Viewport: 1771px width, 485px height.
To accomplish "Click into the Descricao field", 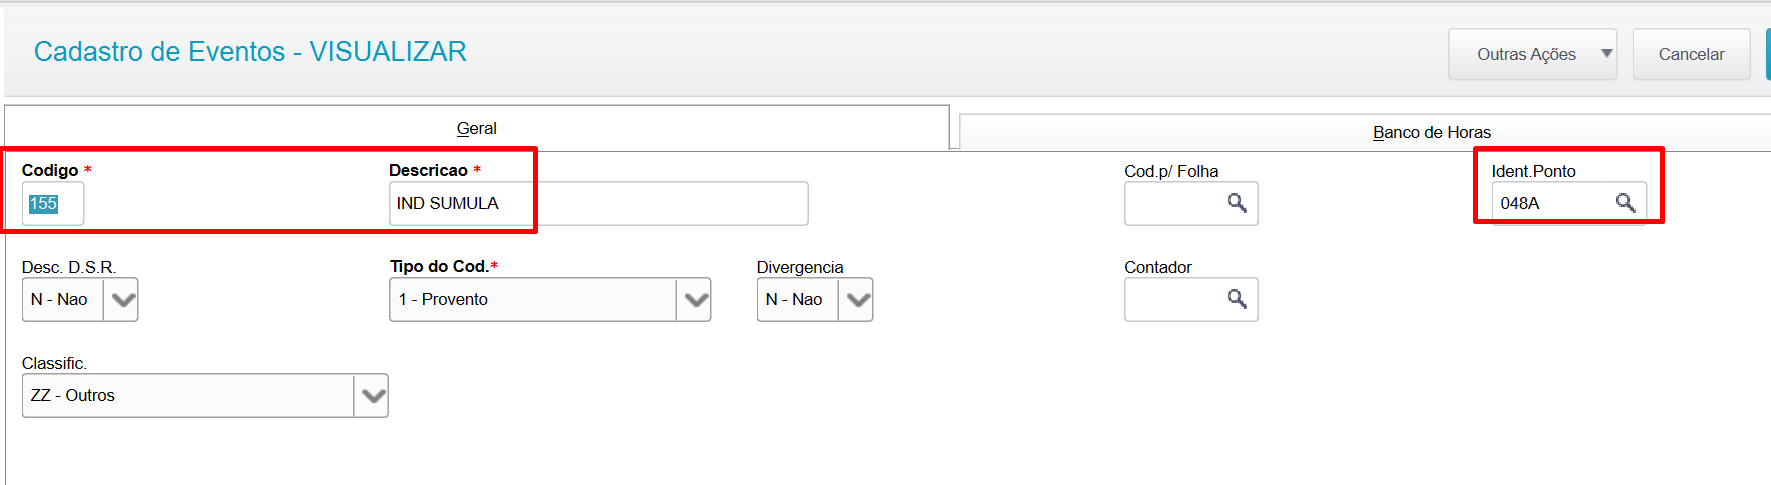I will [x=598, y=204].
